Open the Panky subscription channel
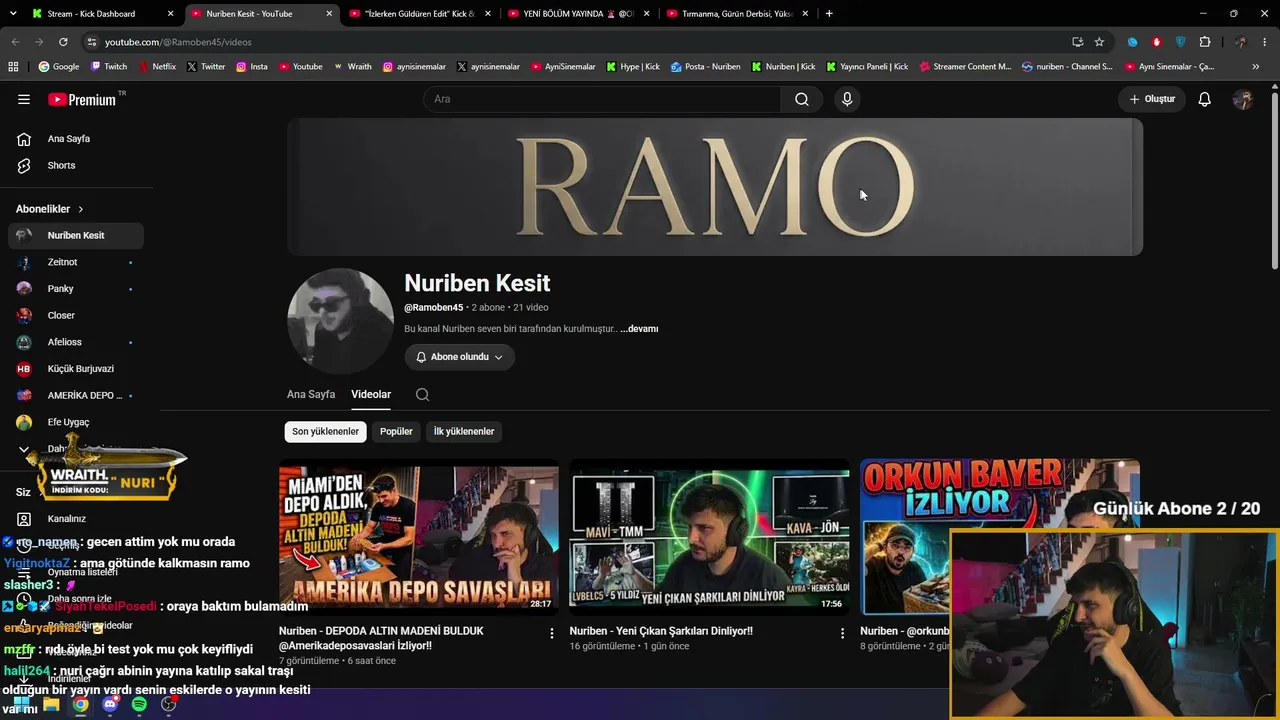The image size is (1280, 720). click(76, 289)
